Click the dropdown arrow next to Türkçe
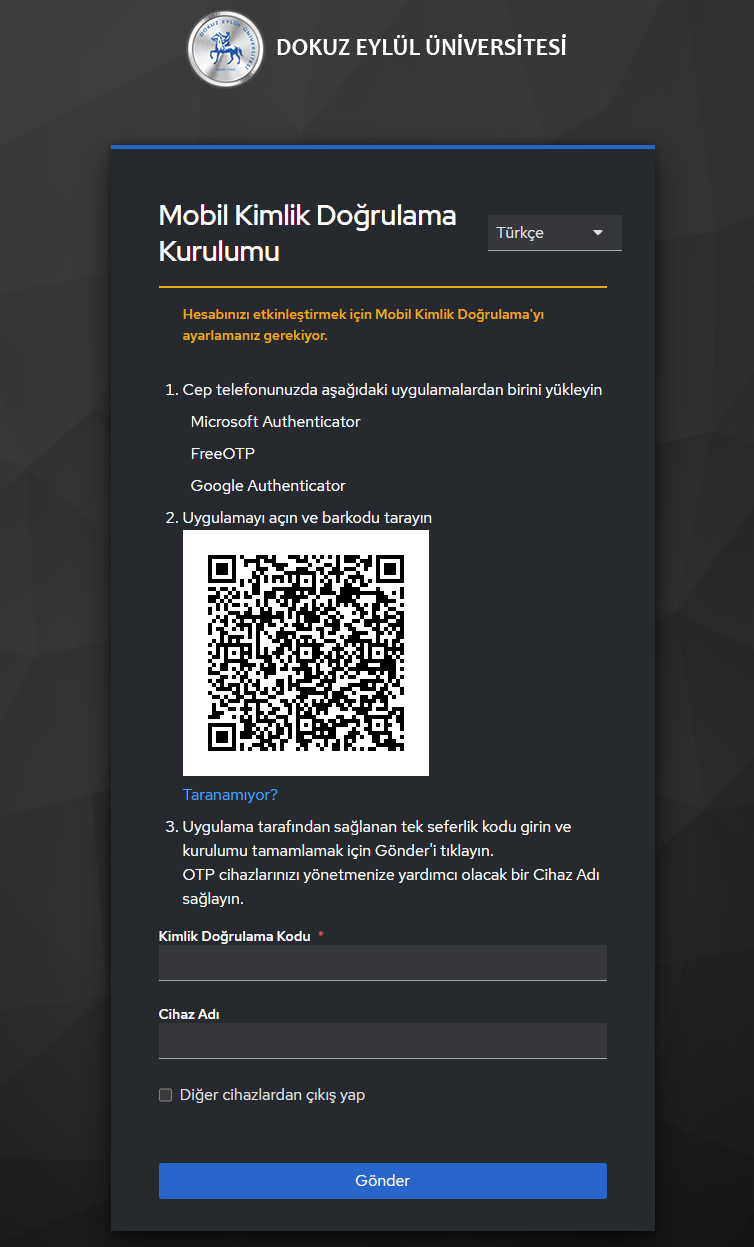 (x=598, y=233)
